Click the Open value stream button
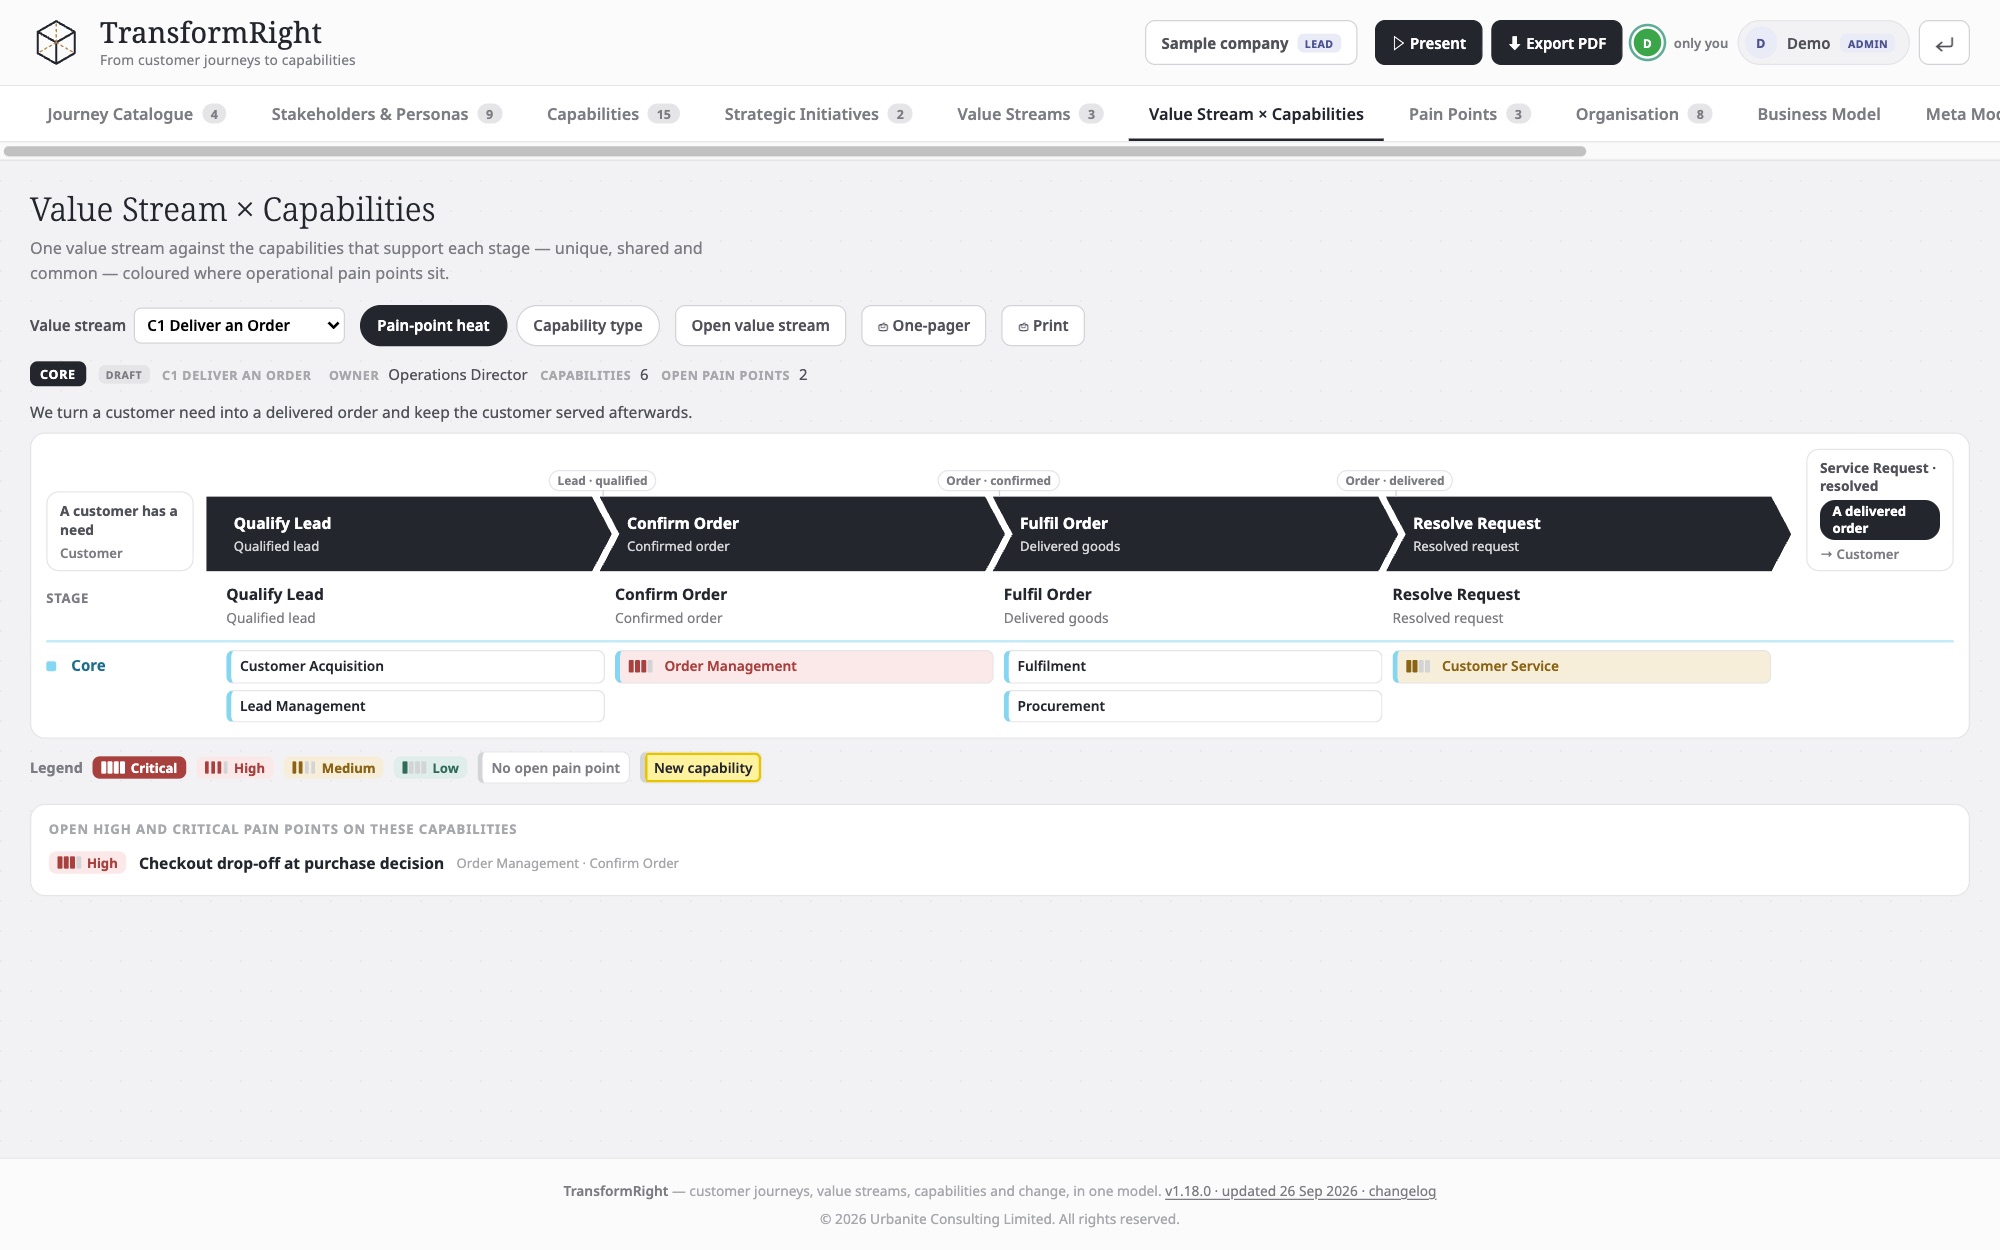 tap(760, 325)
